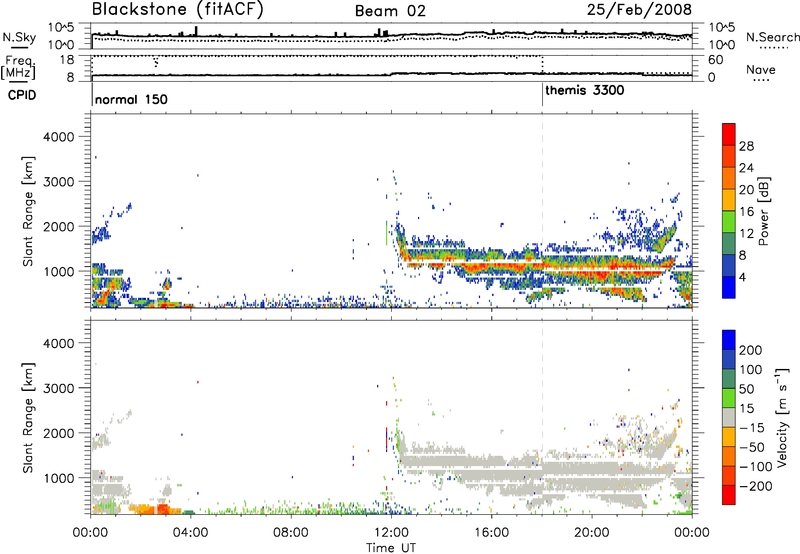Screen dimensions: 800x554
Task: Click the '3000' tick in velocity panel
Action: point(58,388)
